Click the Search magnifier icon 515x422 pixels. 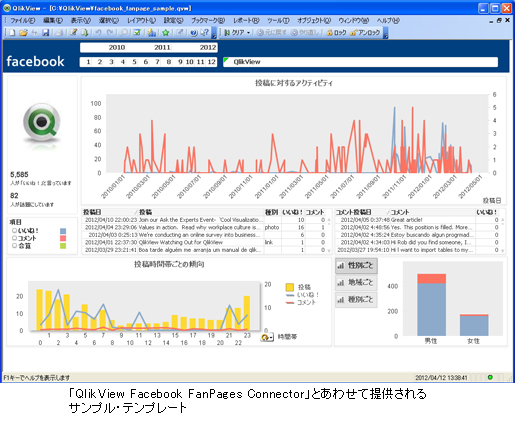pyautogui.click(x=124, y=32)
